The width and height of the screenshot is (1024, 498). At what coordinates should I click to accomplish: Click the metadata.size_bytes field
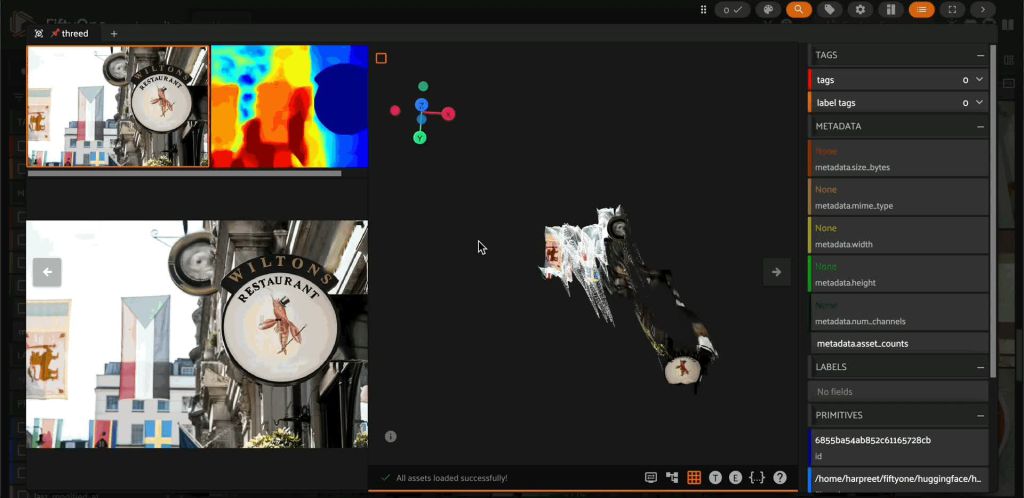coord(898,159)
